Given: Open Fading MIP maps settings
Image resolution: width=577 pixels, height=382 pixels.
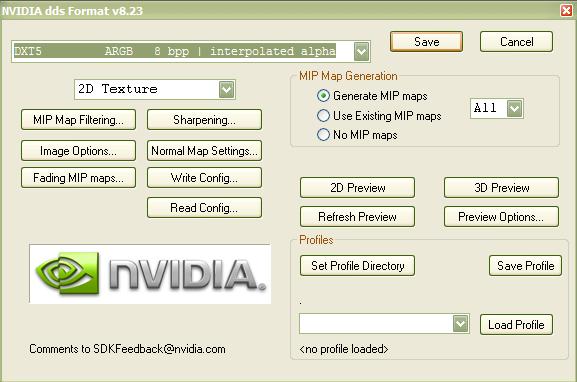Looking at the screenshot, I should coord(78,178).
